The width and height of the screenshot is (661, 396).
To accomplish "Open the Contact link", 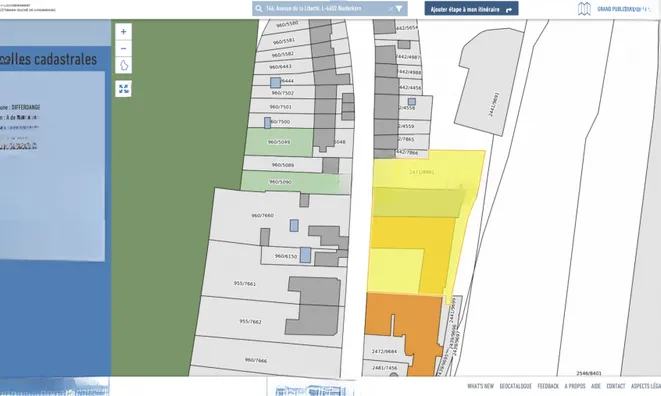I will (615, 386).
